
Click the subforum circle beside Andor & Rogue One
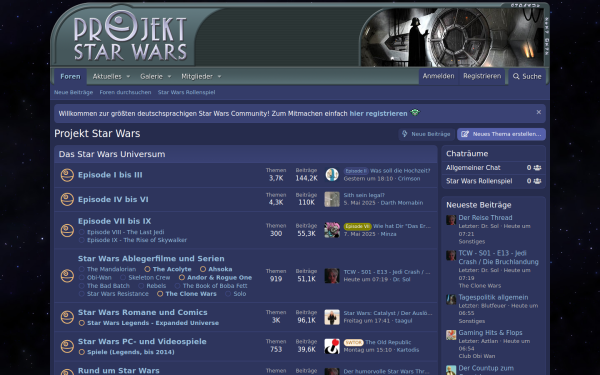(182, 277)
